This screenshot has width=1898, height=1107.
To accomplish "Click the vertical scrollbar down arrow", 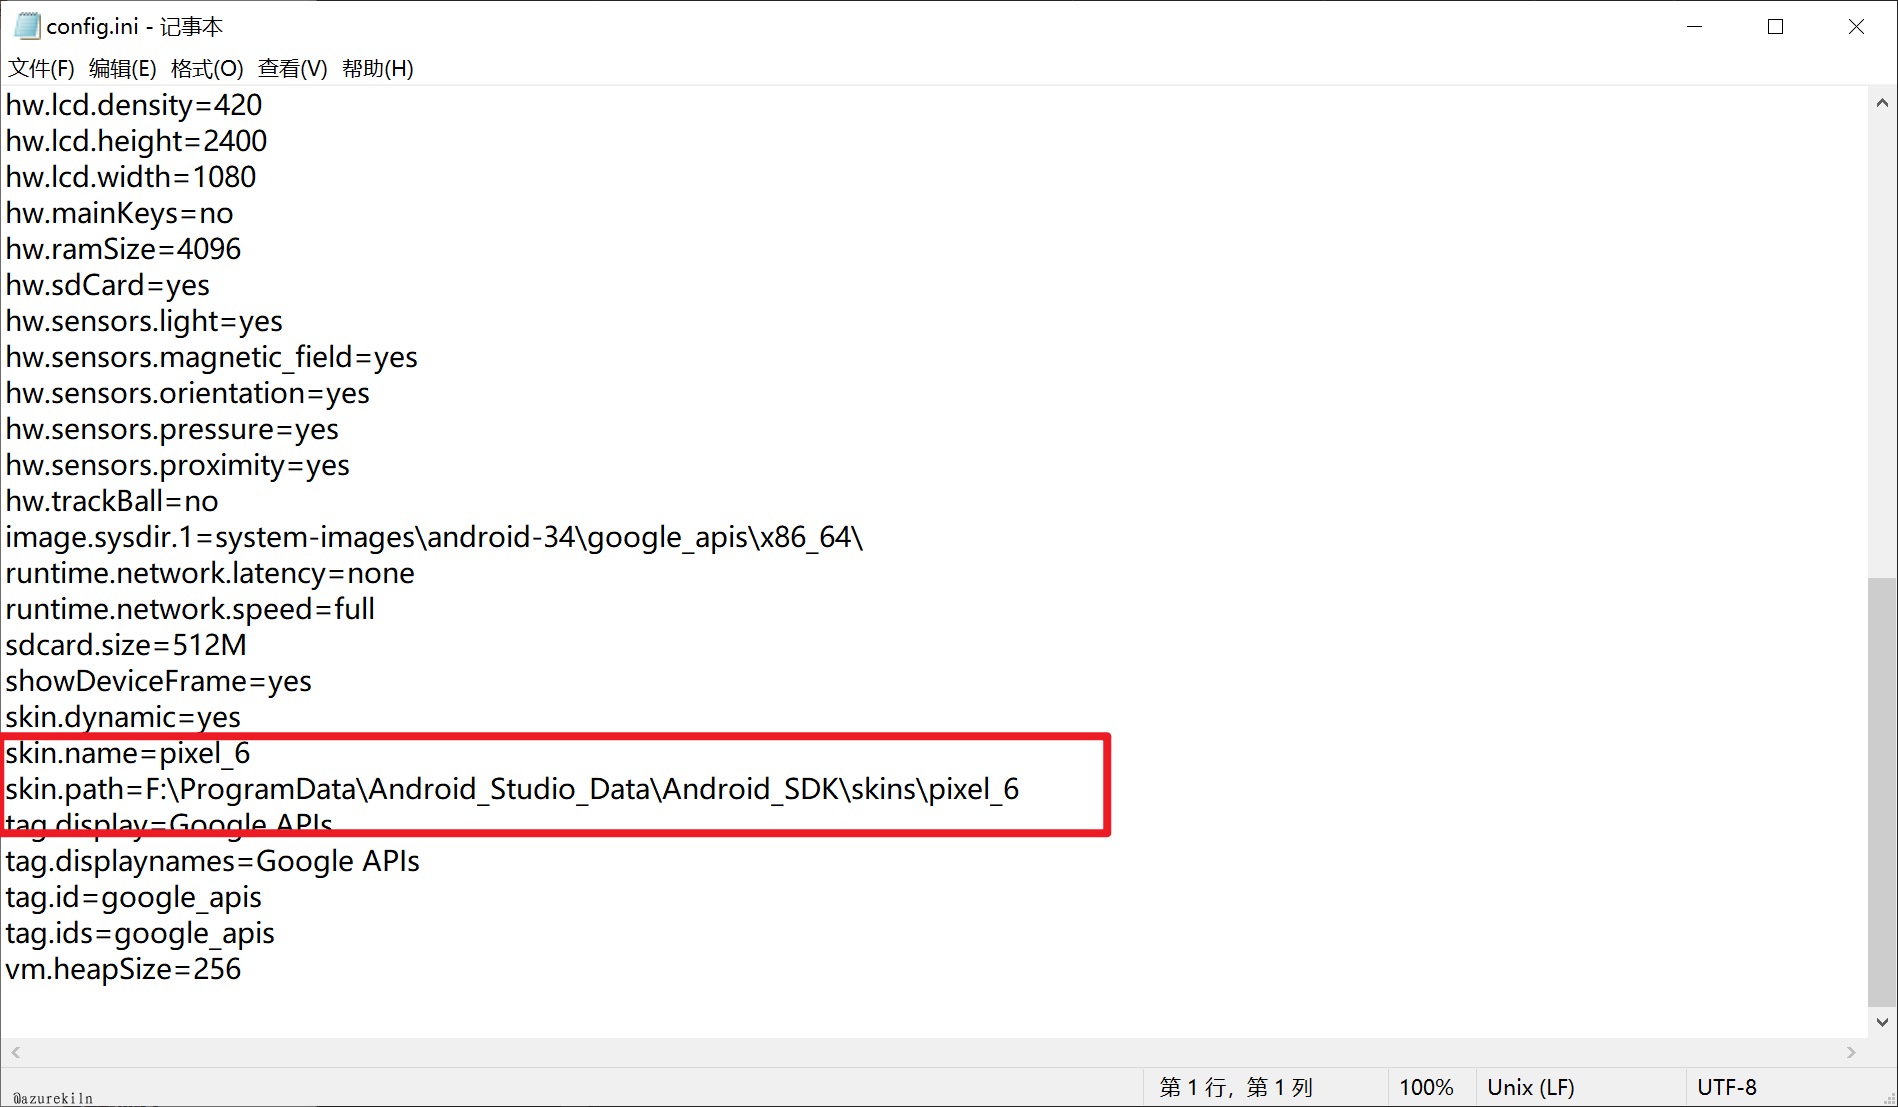I will [1882, 1022].
